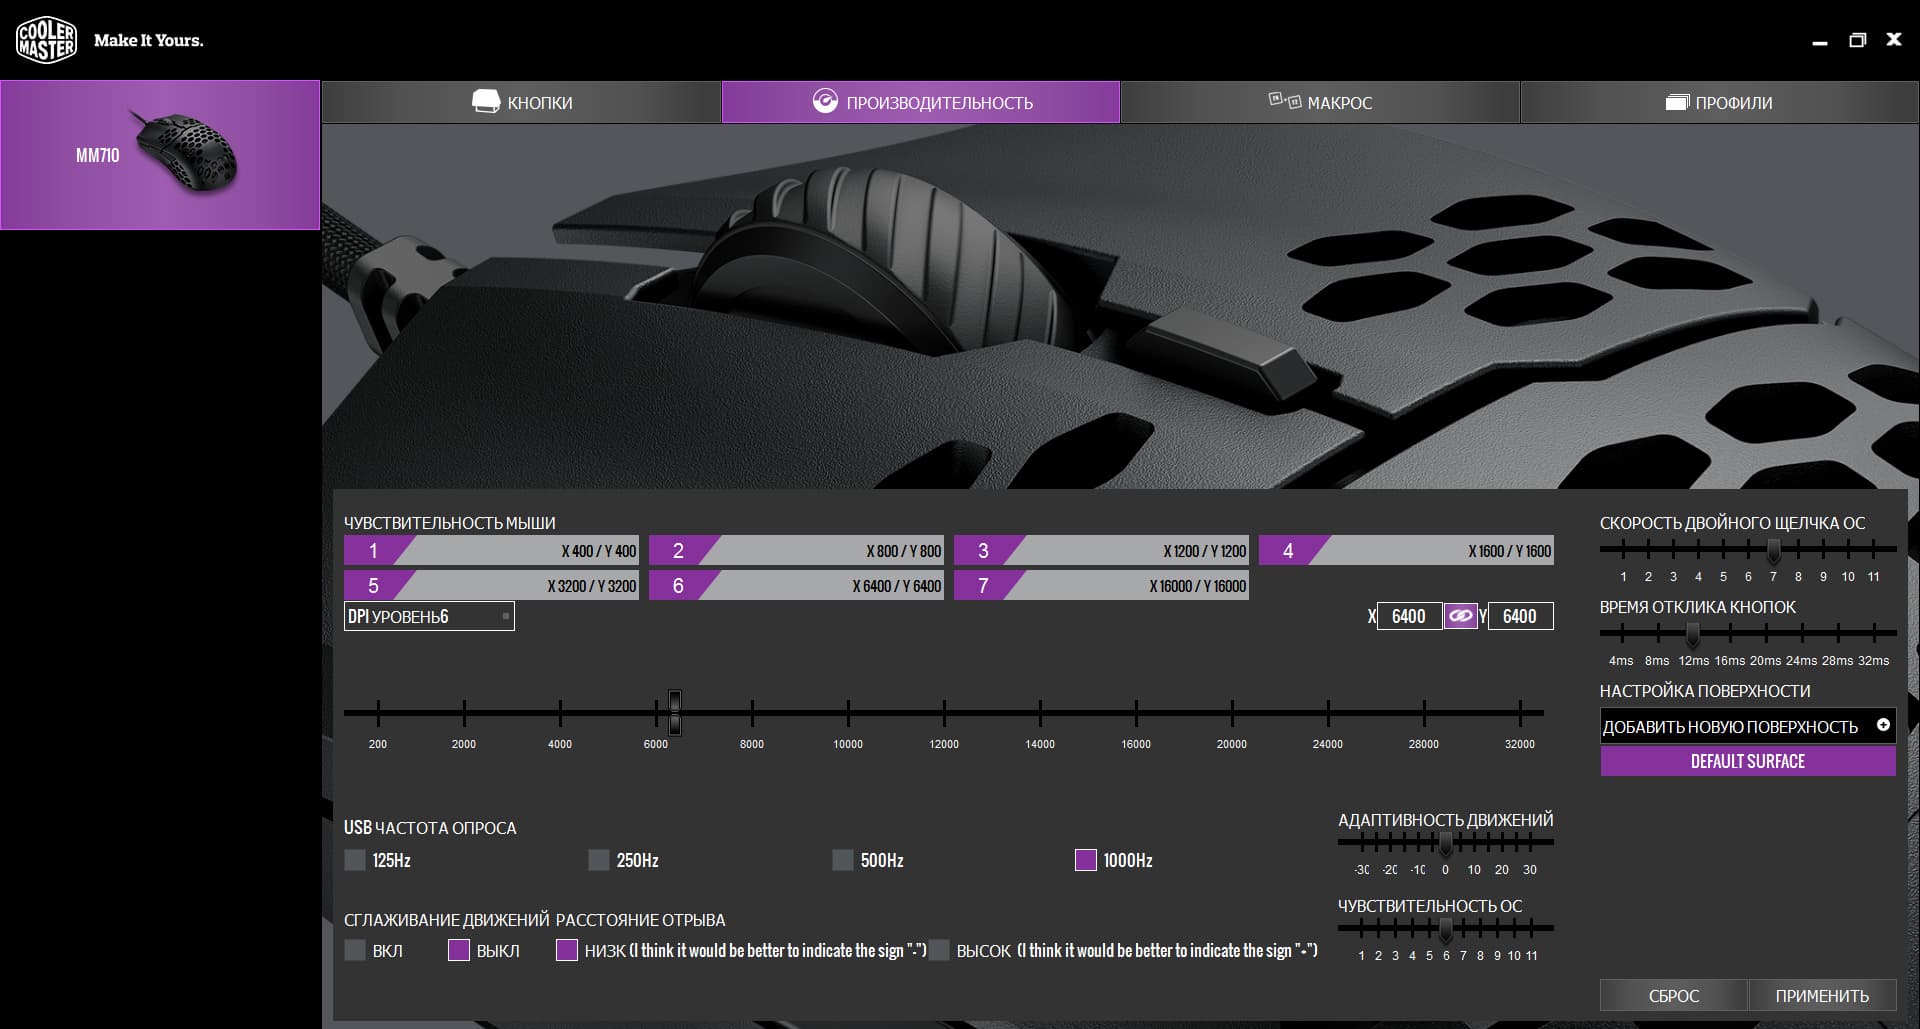Enable the 125Hz polling rate checkbox
Viewport: 1920px width, 1029px height.
pos(355,860)
